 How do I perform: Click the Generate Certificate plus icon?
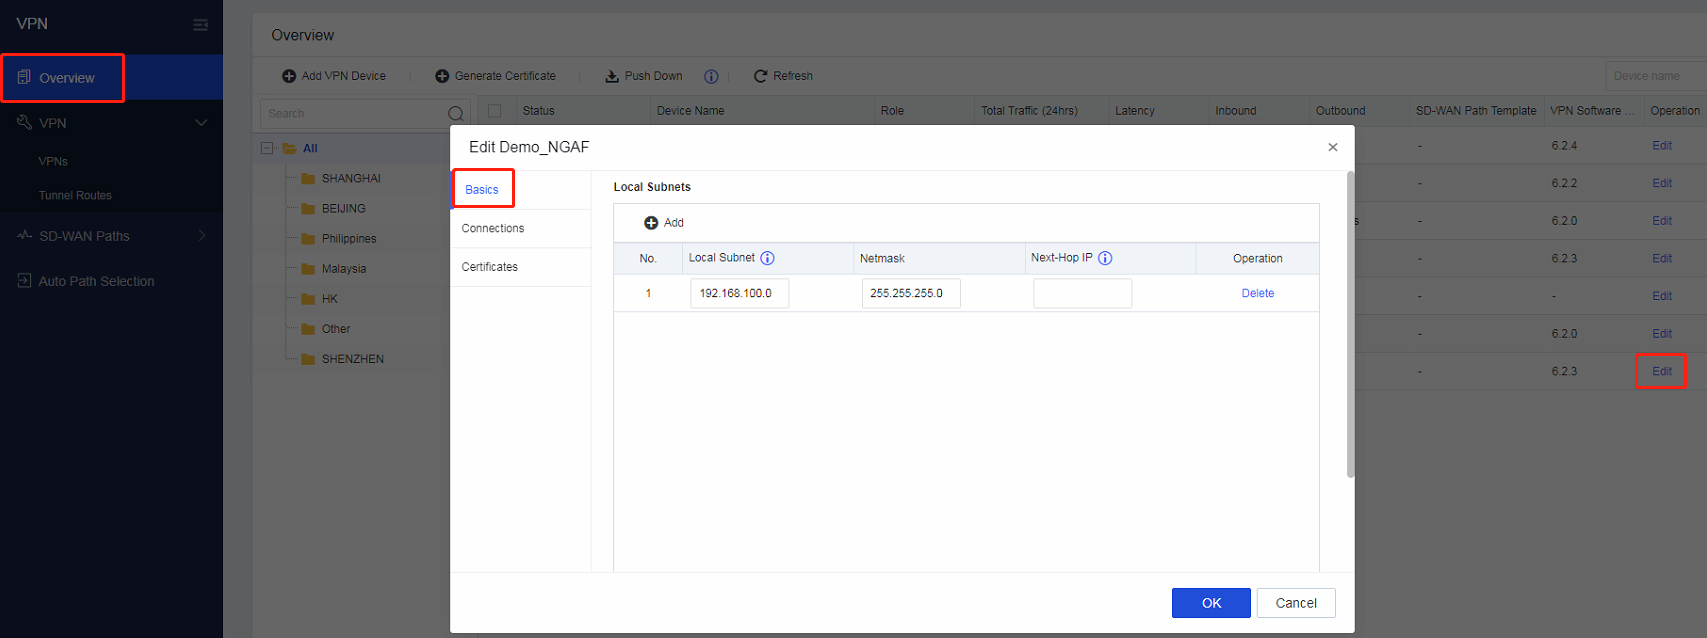(x=442, y=76)
